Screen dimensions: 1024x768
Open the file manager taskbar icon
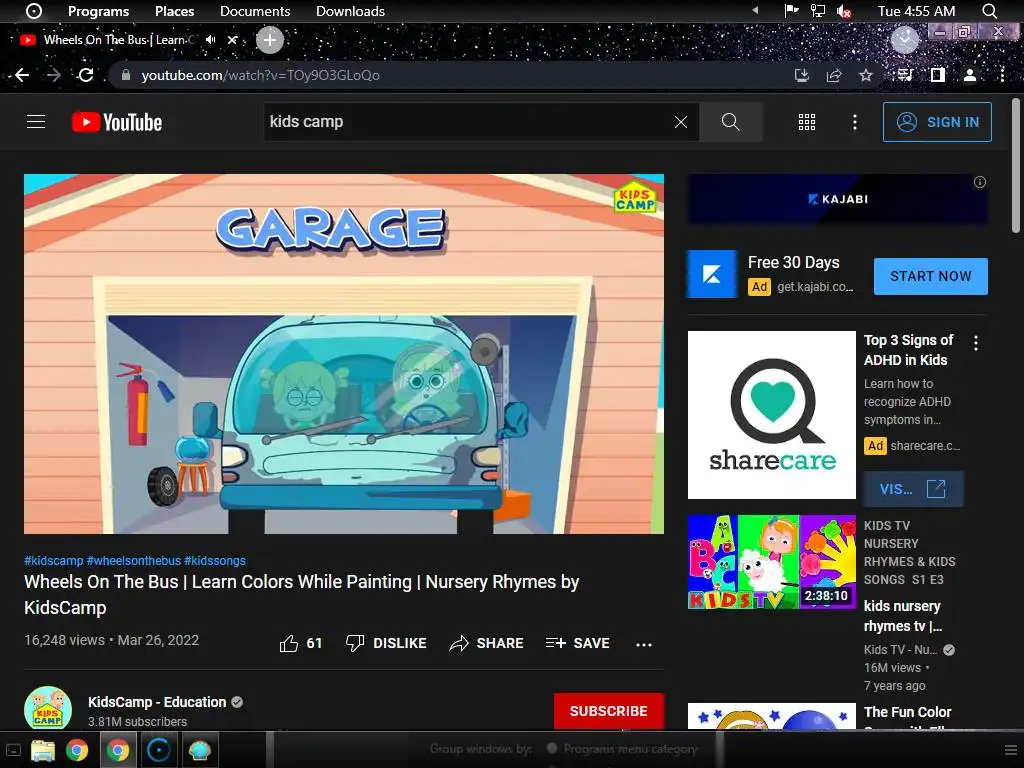pos(43,750)
